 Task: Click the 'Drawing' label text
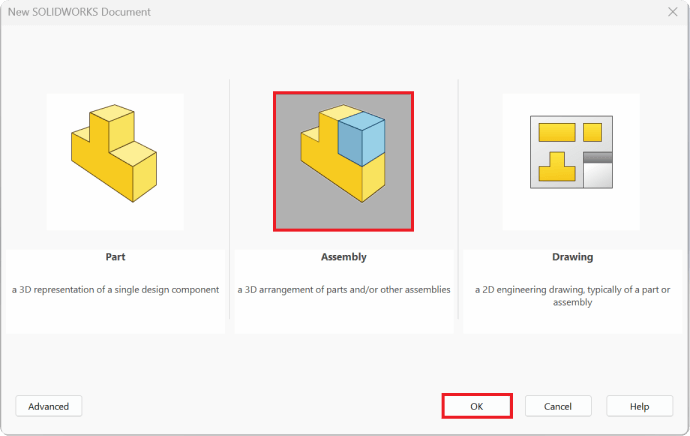(x=573, y=257)
